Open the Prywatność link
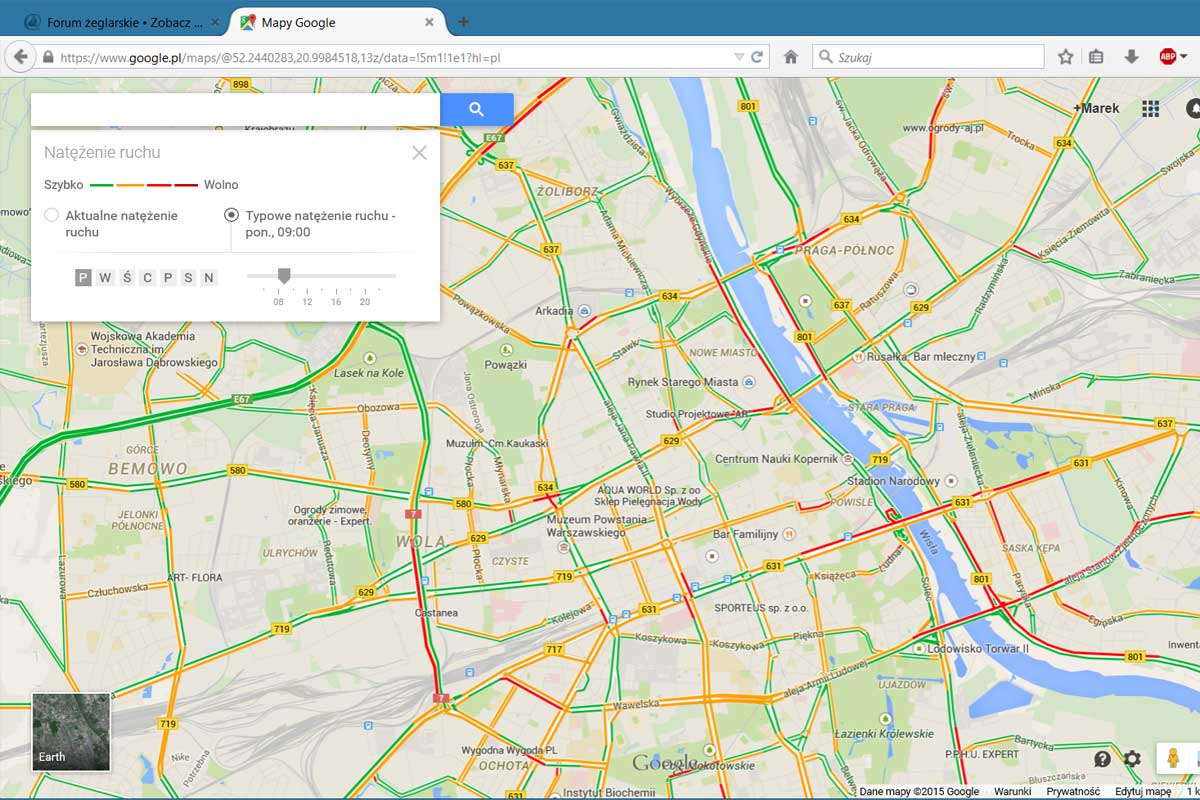This screenshot has height=800, width=1200. [1073, 792]
